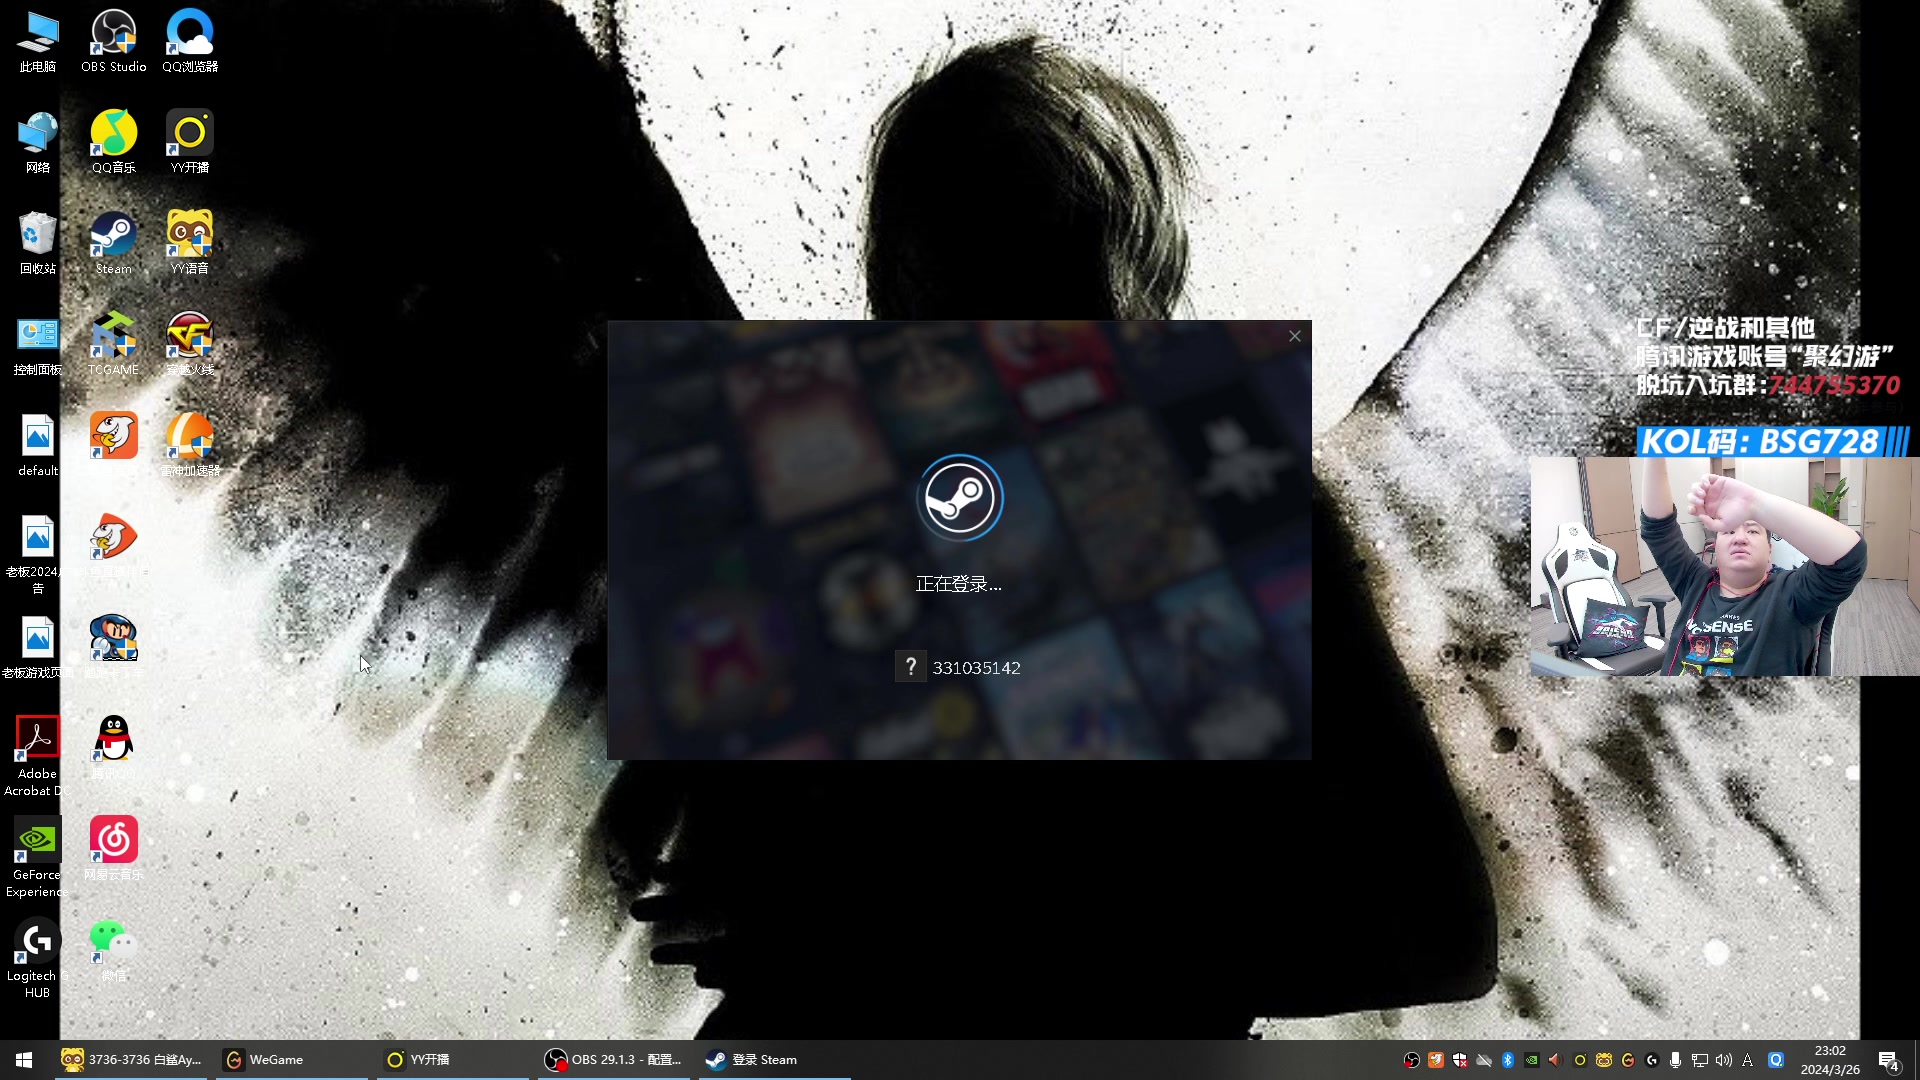
Task: Click the Logitech G HUB tray icon
Action: pyautogui.click(x=1652, y=1060)
